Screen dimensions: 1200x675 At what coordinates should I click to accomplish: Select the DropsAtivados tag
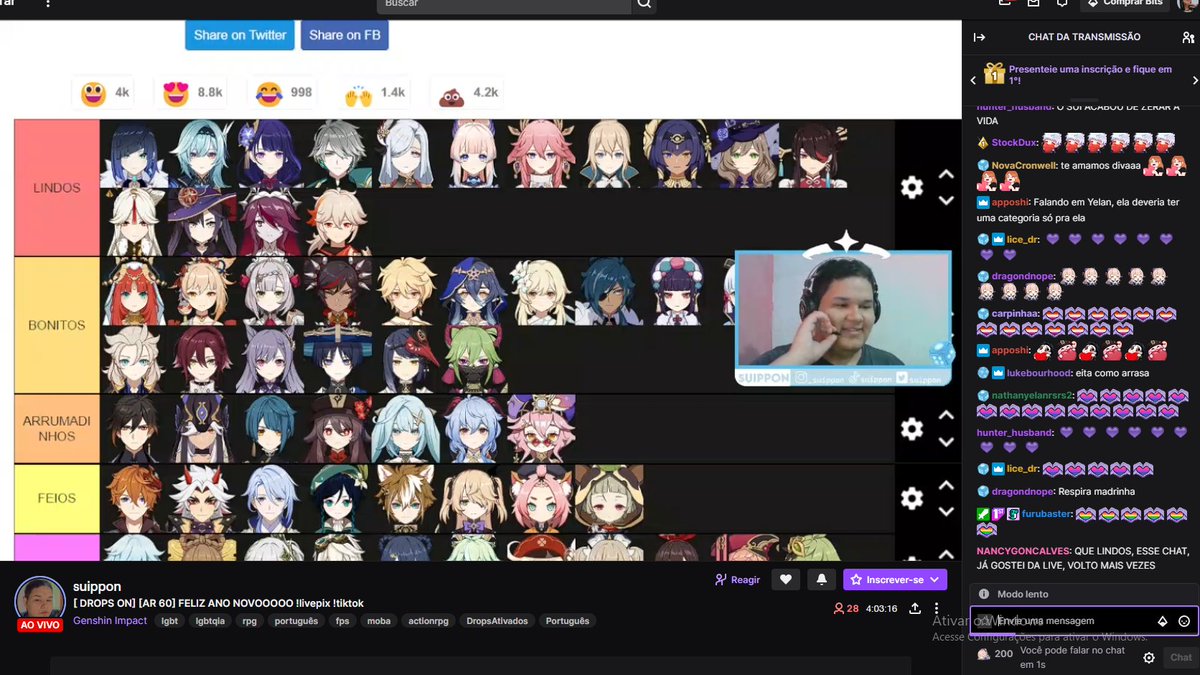(498, 621)
